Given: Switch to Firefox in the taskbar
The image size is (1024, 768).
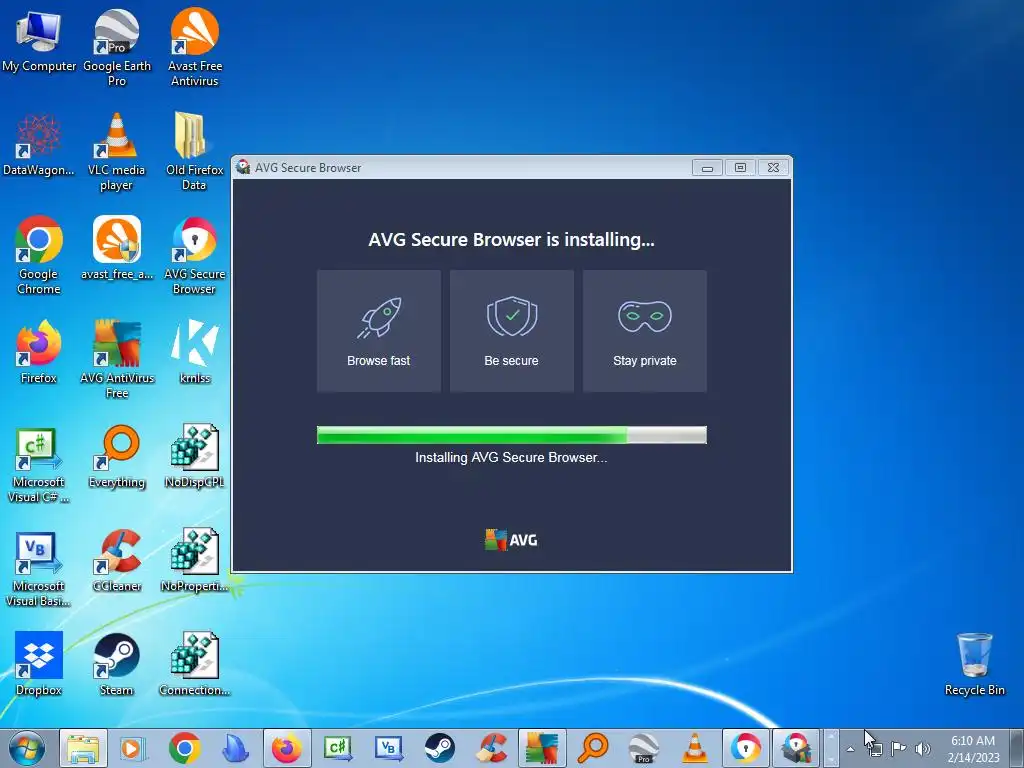Looking at the screenshot, I should [x=287, y=748].
